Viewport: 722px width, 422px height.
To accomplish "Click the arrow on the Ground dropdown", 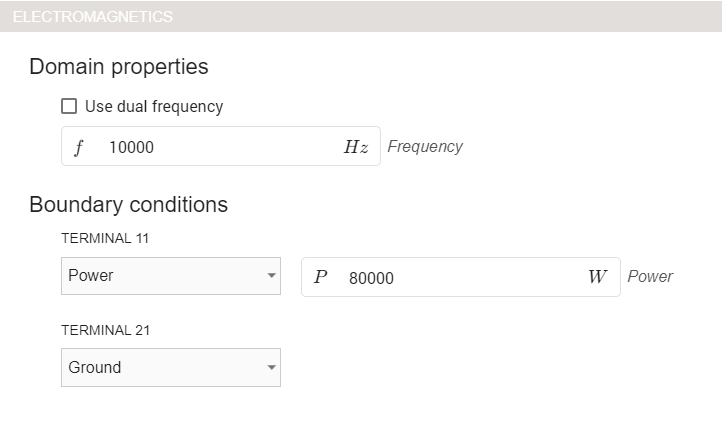I will click(271, 367).
